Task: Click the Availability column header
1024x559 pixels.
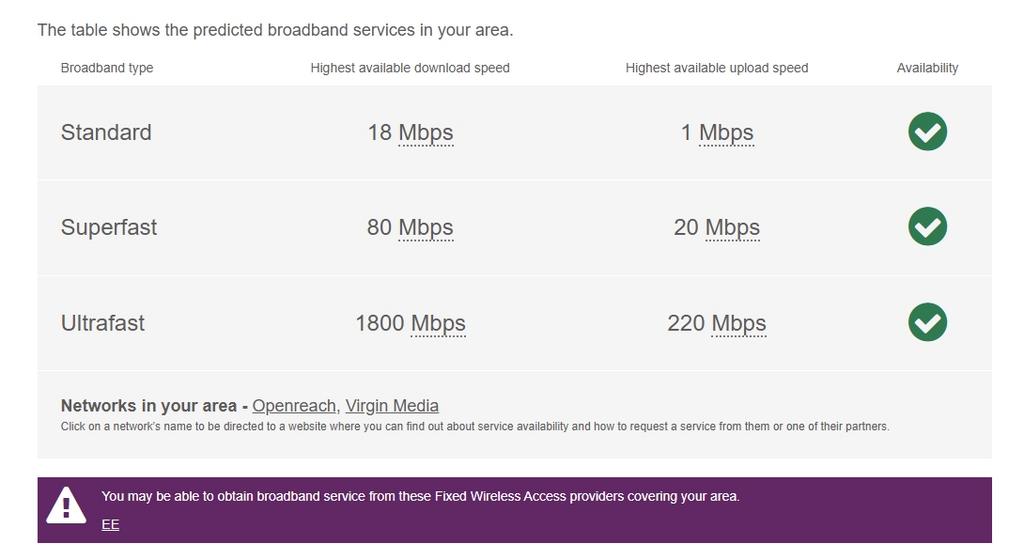Action: [927, 68]
